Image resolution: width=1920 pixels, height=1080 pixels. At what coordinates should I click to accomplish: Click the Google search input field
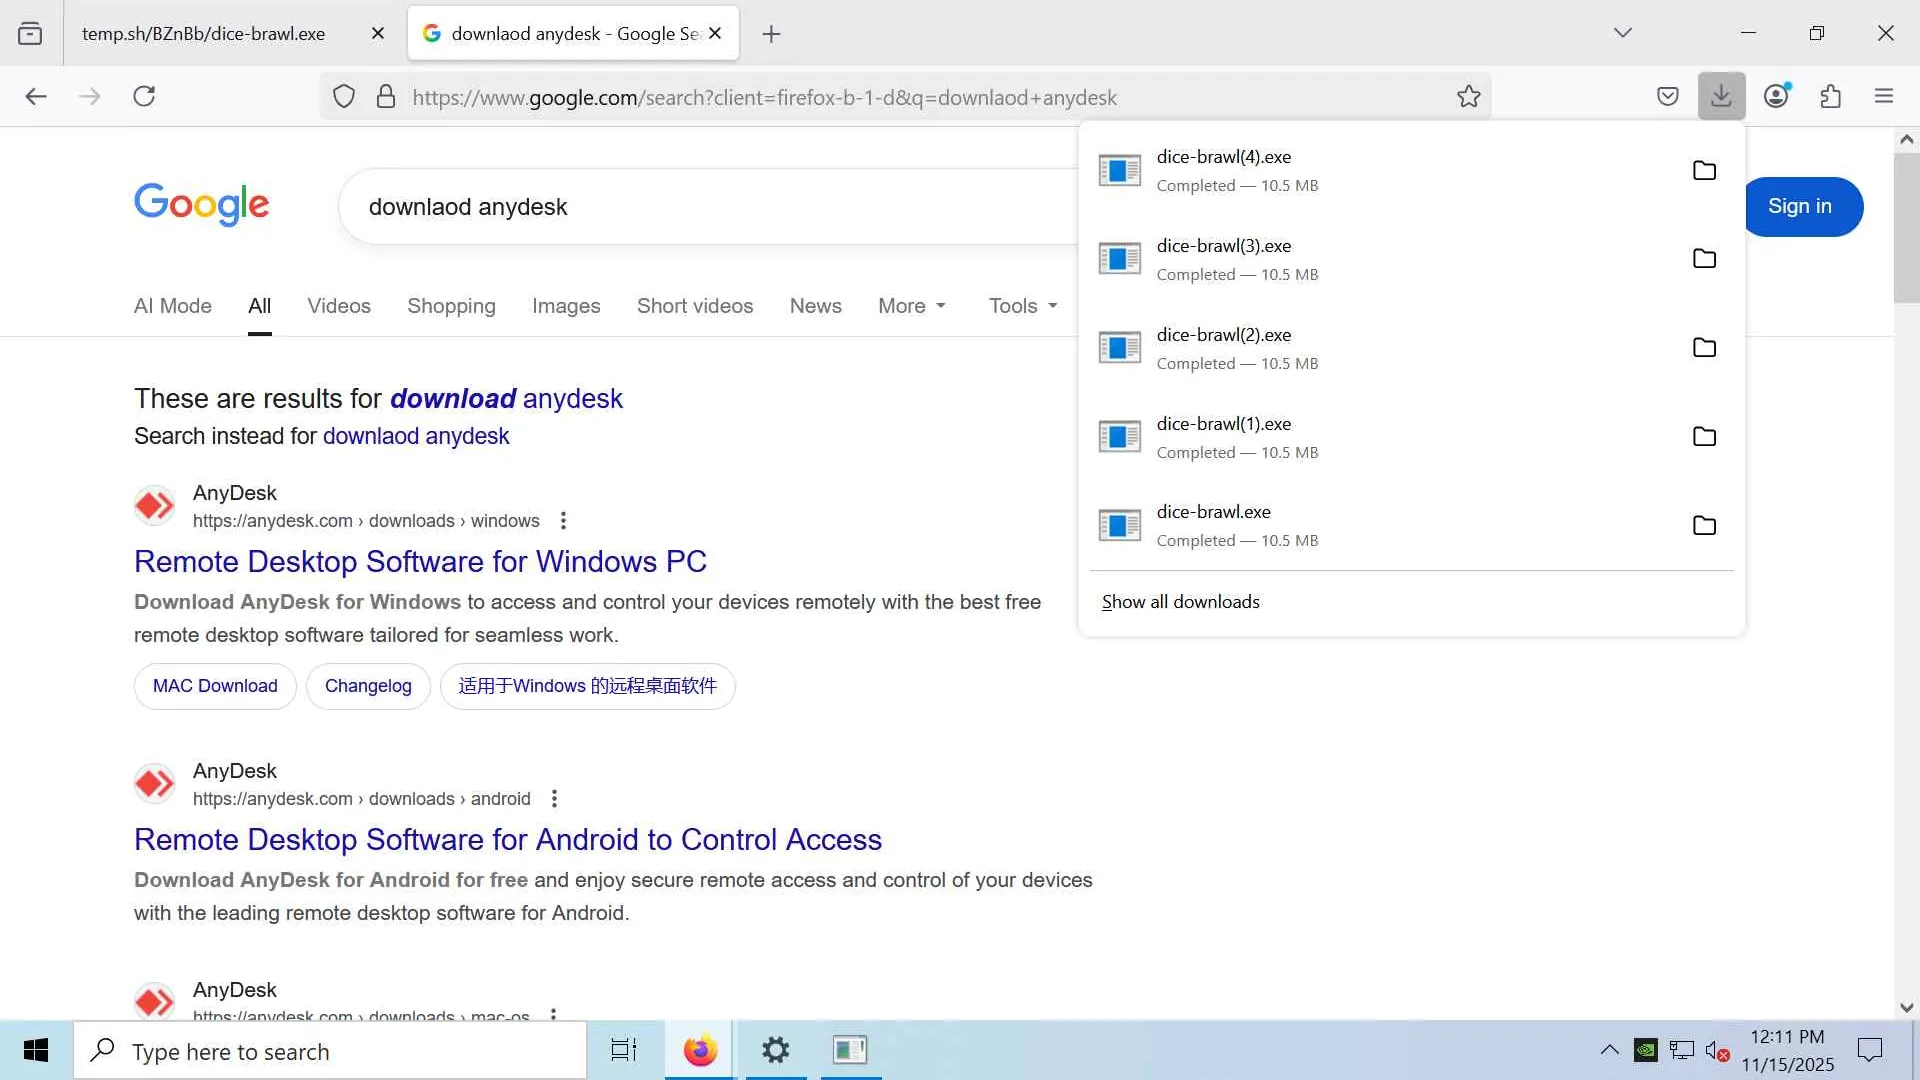700,207
